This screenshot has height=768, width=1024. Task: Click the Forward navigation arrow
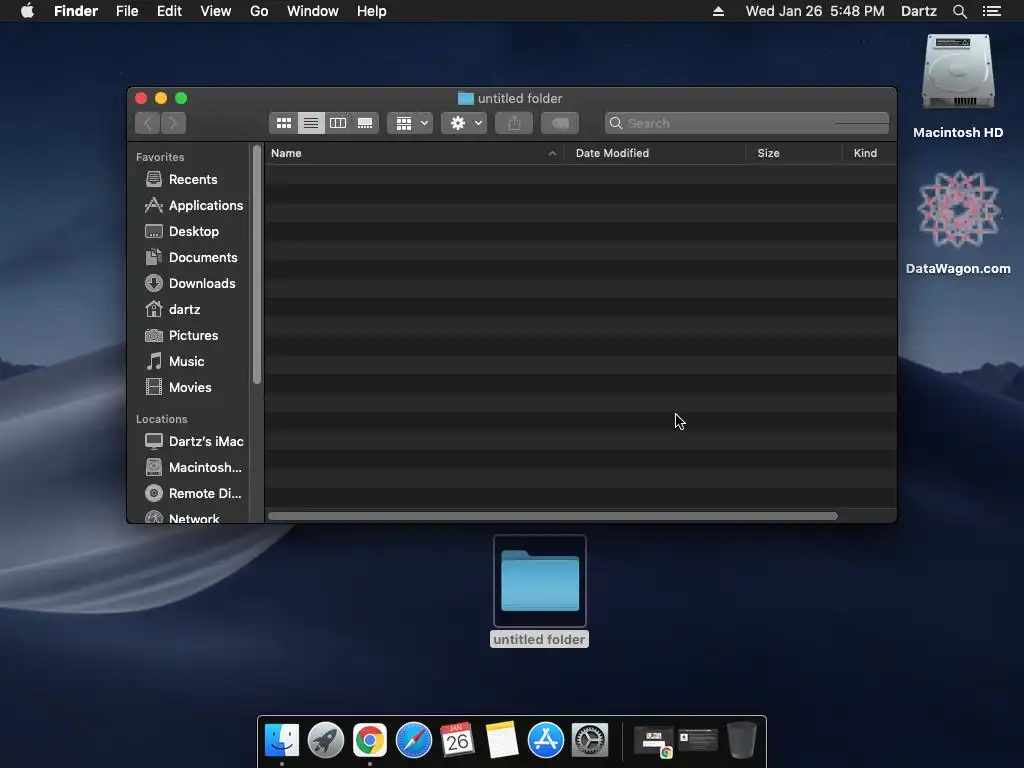coord(174,123)
